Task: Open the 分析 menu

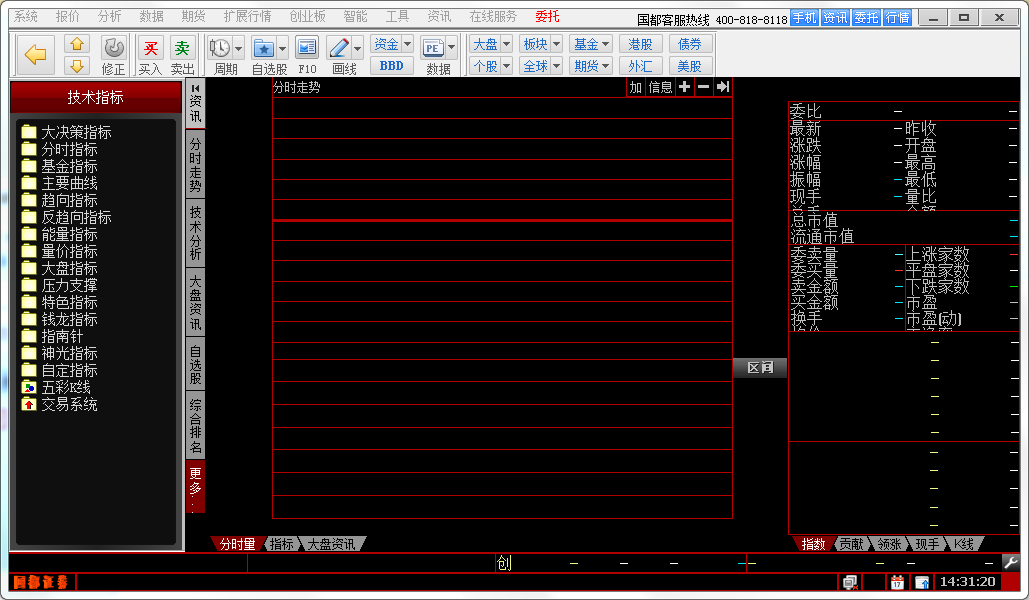Action: (x=110, y=17)
